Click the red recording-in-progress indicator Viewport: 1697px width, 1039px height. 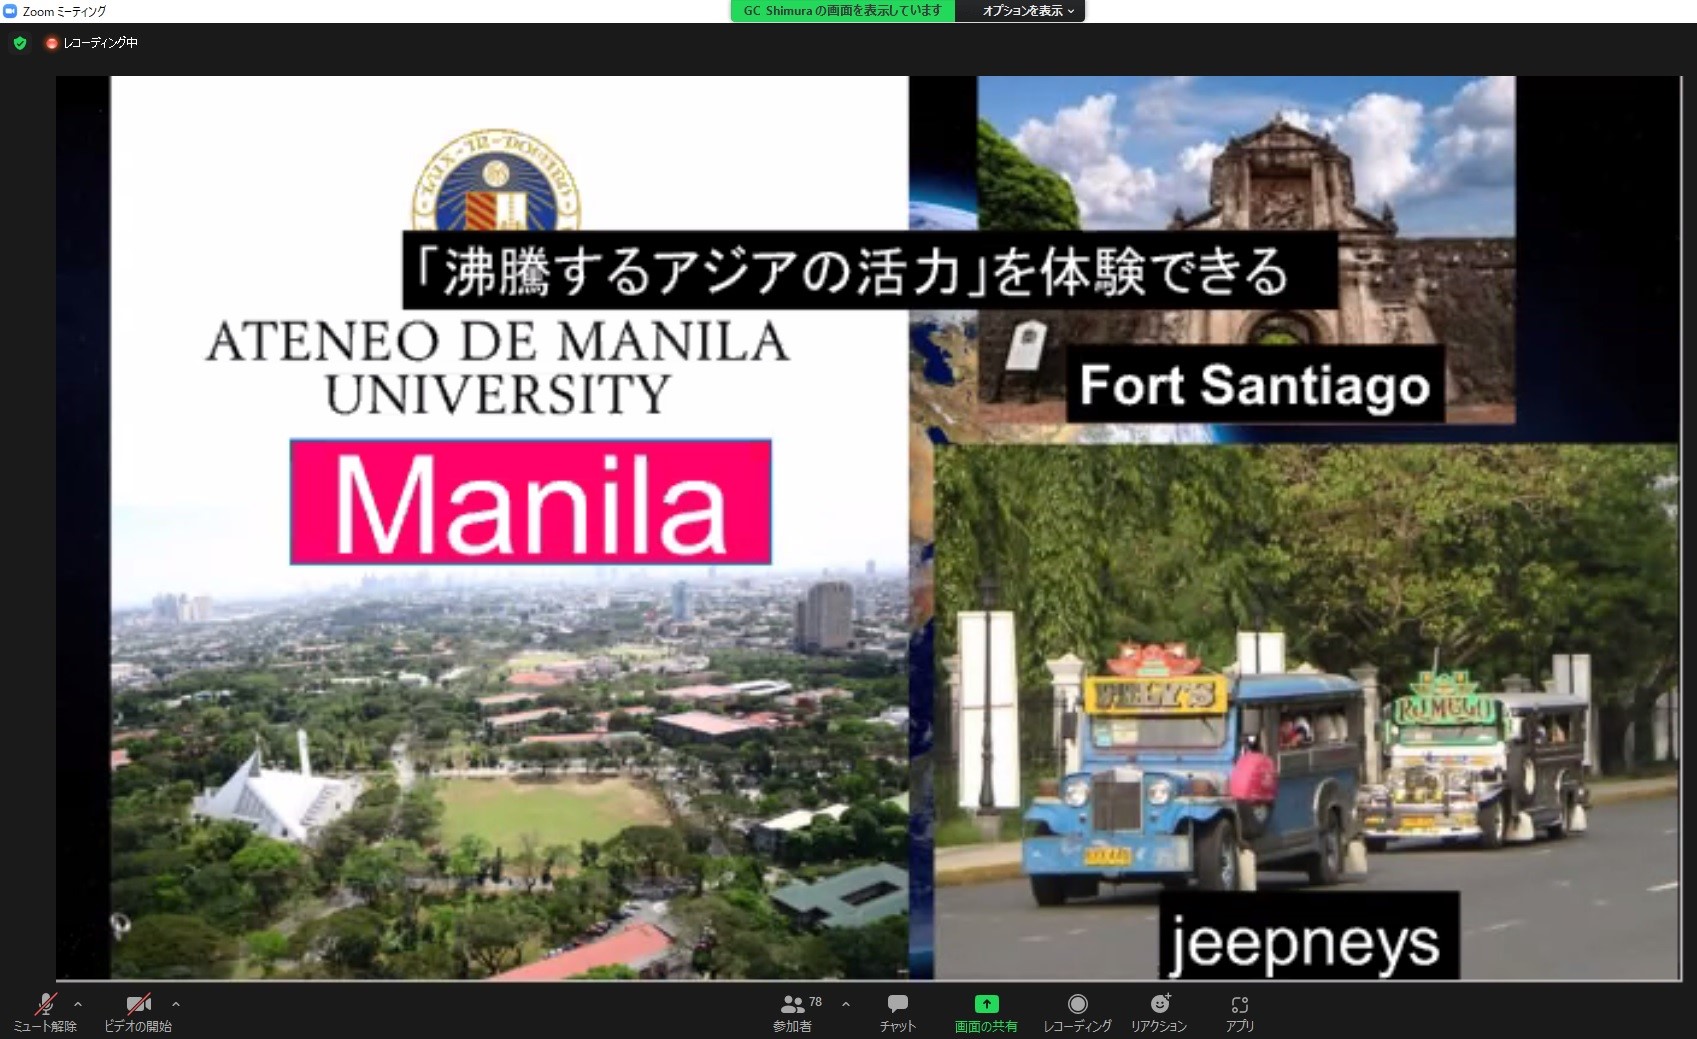[52, 43]
